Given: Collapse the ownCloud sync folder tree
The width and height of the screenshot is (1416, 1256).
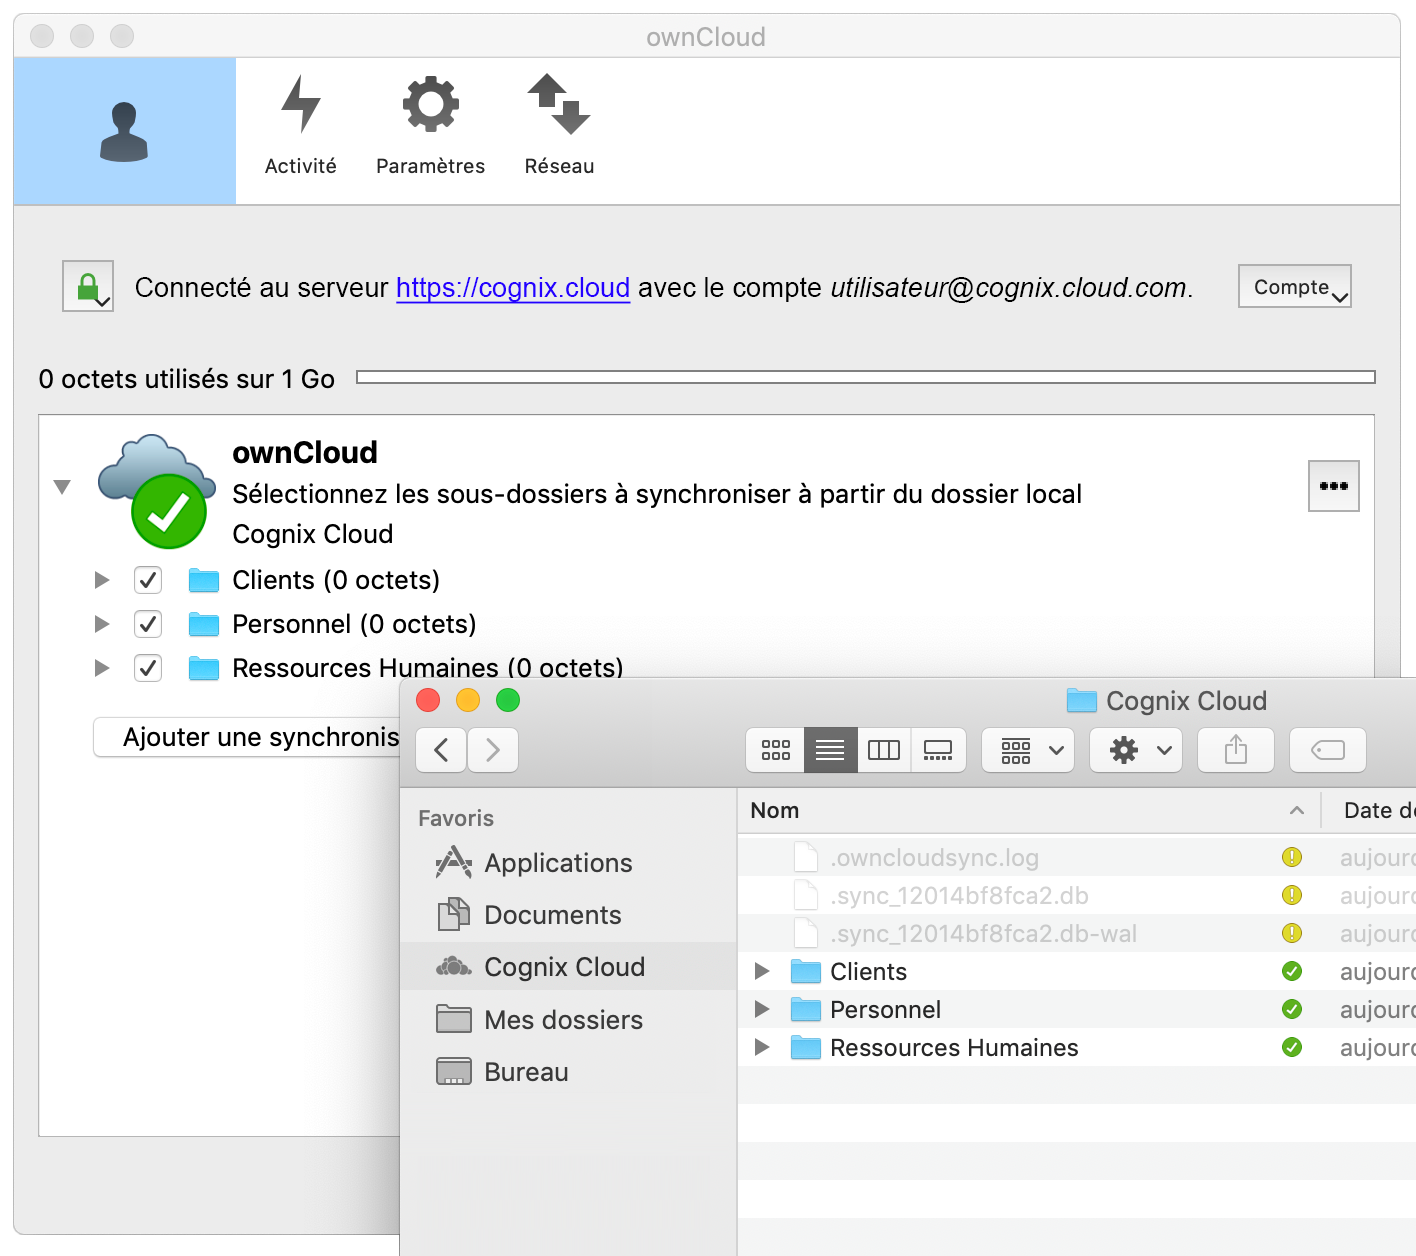Looking at the screenshot, I should pyautogui.click(x=62, y=487).
